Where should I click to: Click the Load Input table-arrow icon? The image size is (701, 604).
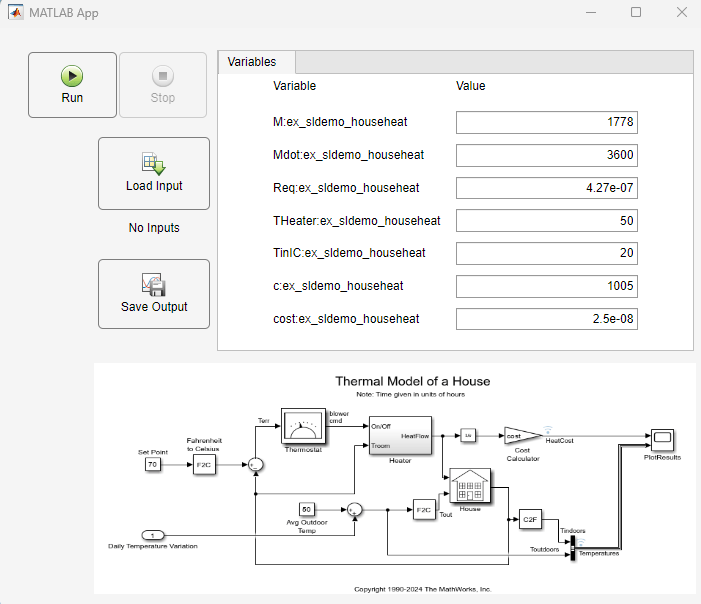154,164
